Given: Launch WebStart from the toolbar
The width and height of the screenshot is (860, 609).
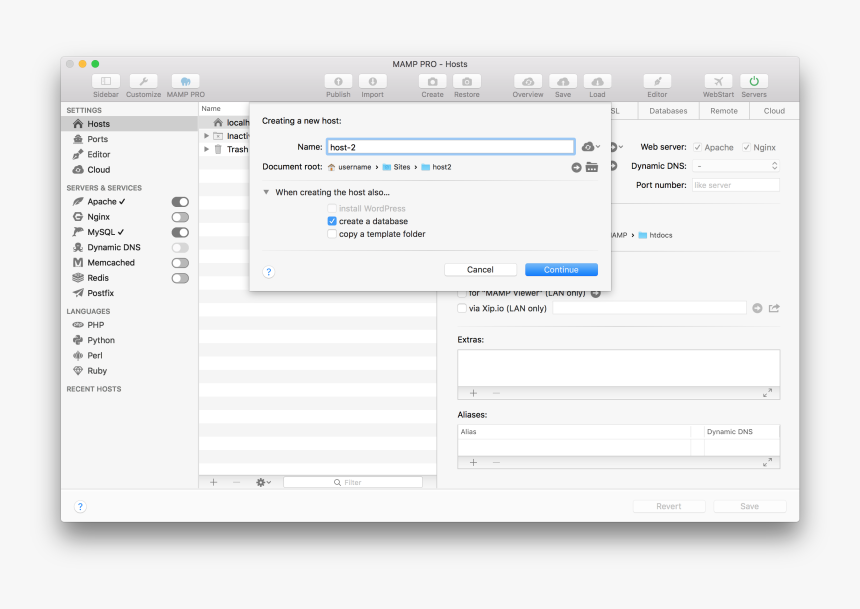Looking at the screenshot, I should pyautogui.click(x=718, y=81).
